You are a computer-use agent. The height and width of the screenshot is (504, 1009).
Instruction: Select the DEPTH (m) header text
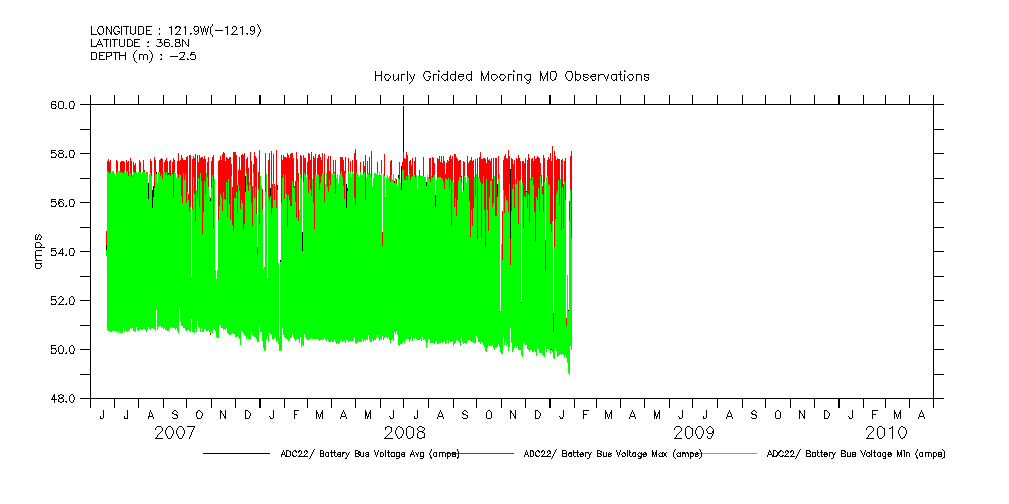pyautogui.click(x=143, y=56)
